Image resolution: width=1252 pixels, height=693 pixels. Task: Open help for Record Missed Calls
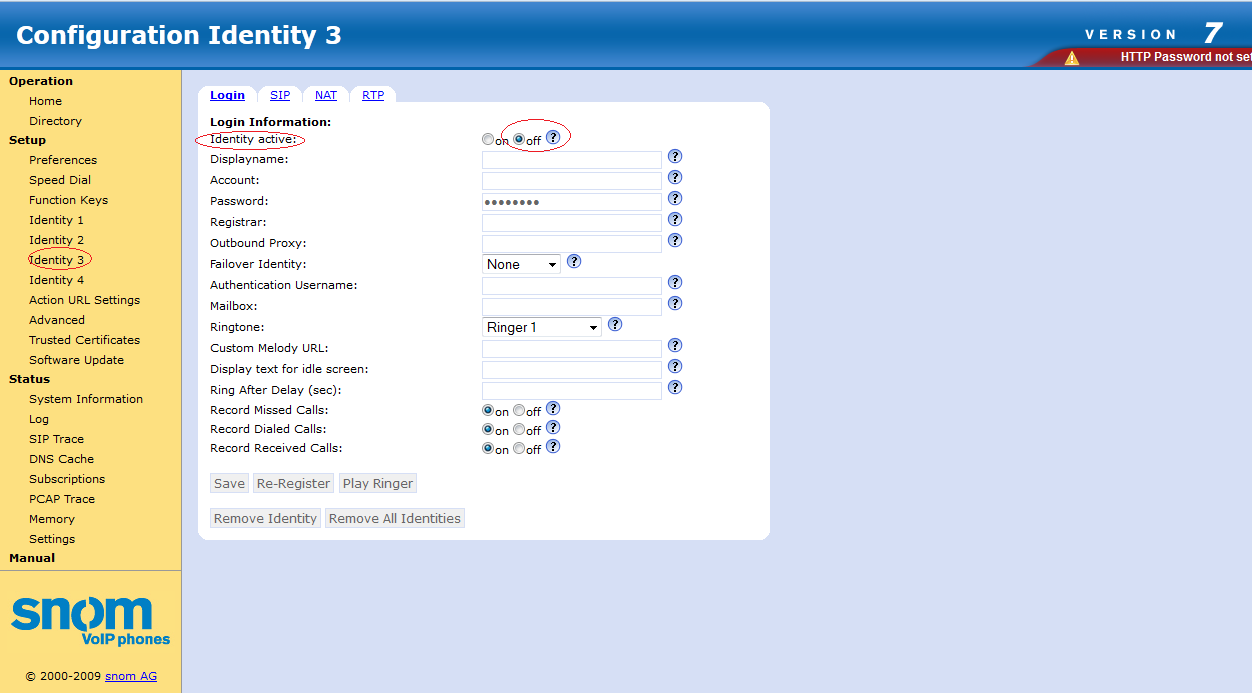(553, 409)
